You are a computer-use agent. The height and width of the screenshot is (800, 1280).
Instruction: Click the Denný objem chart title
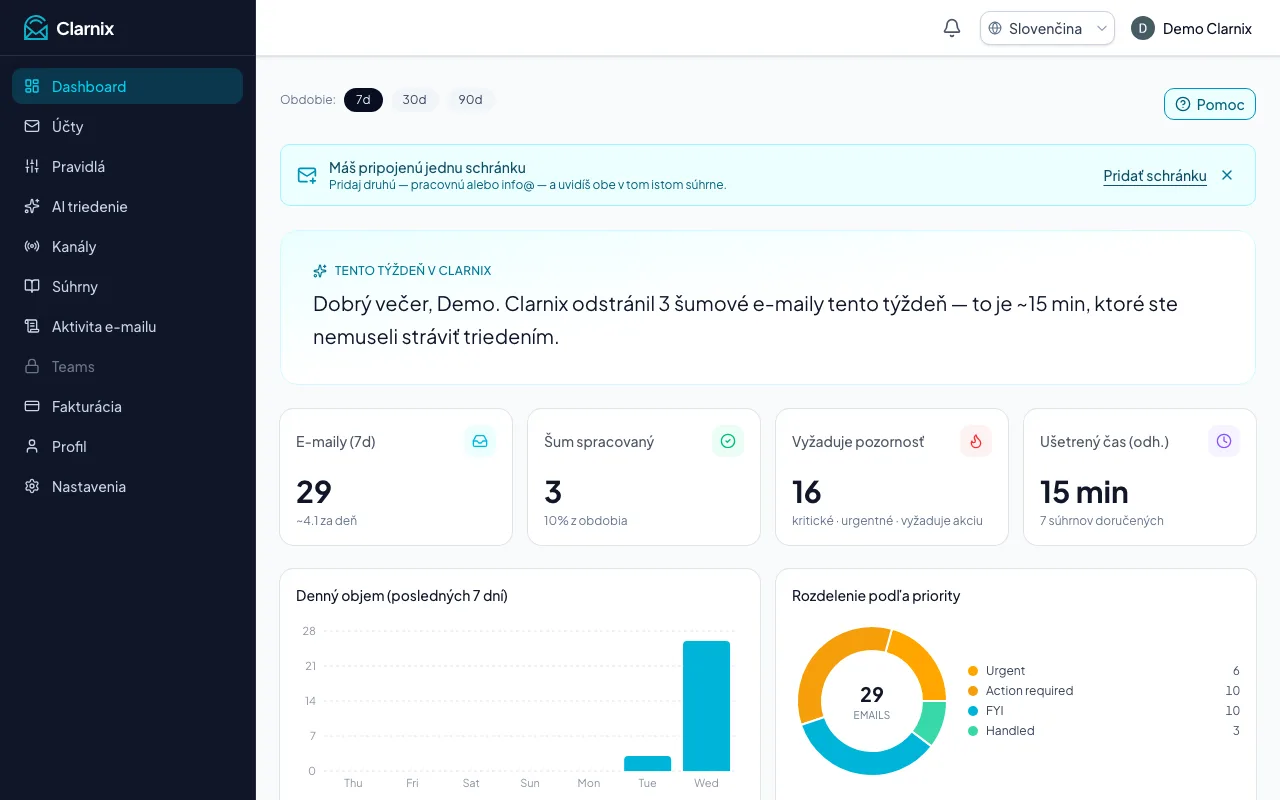pos(402,596)
